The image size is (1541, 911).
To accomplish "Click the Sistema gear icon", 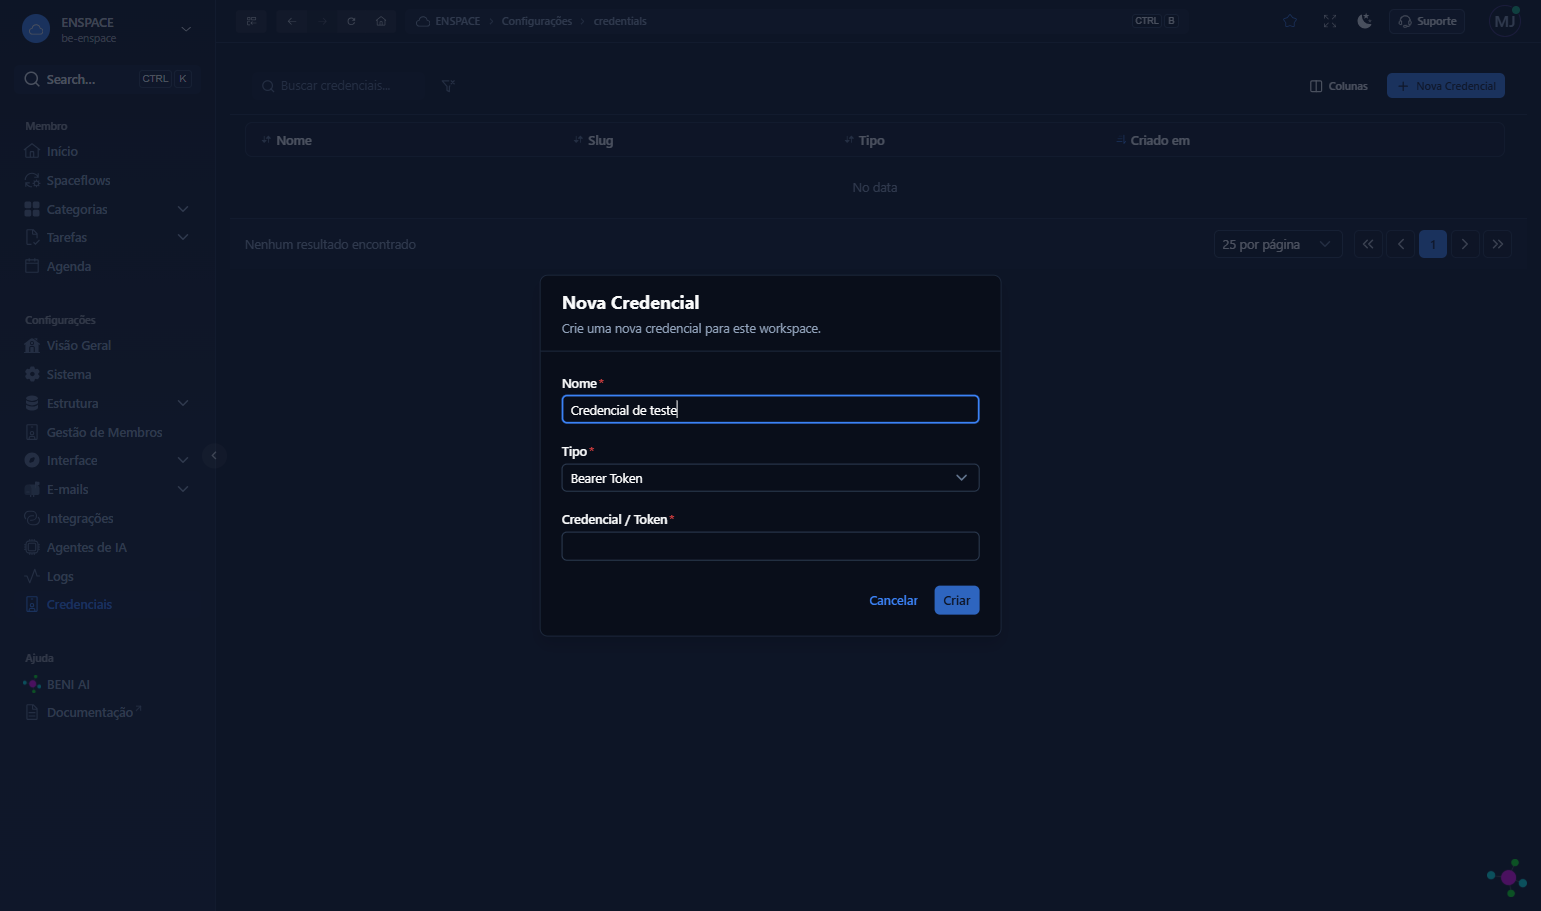I will click(32, 374).
